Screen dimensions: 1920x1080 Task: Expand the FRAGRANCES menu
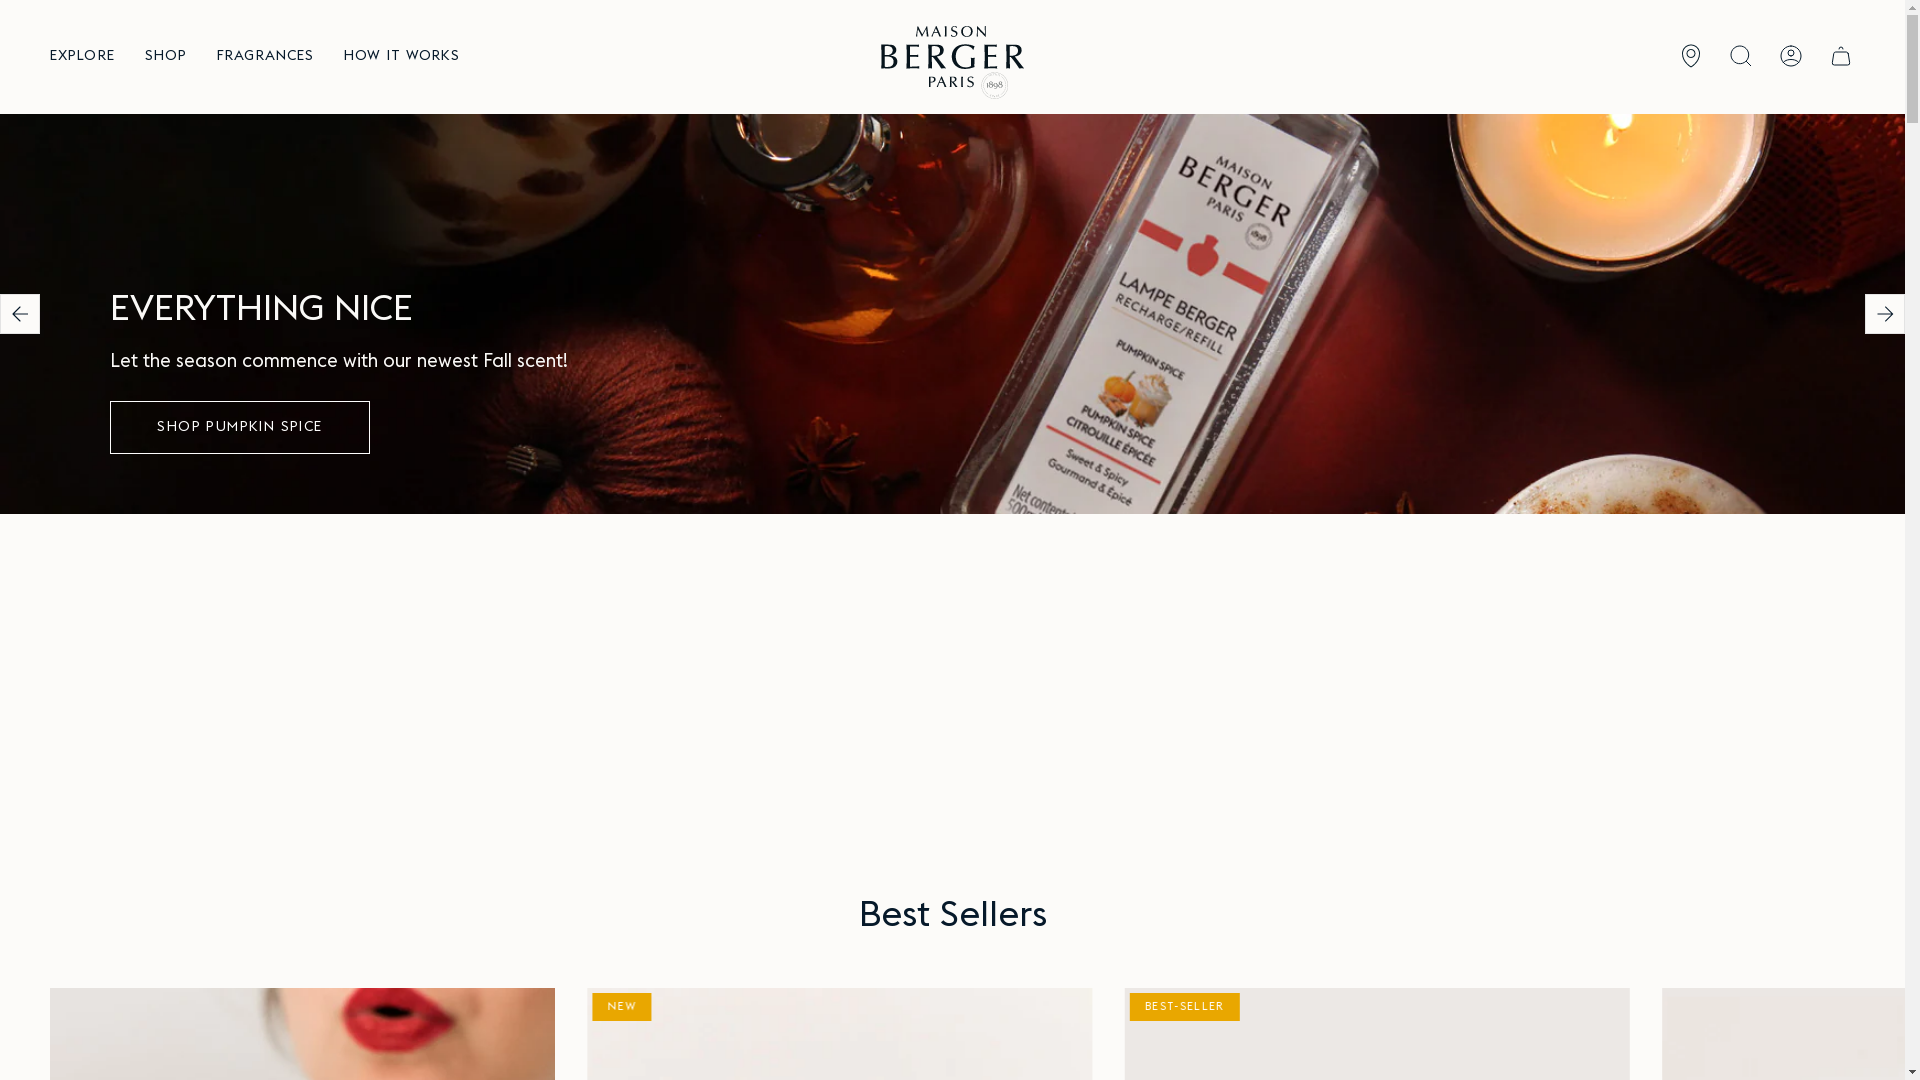tap(265, 56)
